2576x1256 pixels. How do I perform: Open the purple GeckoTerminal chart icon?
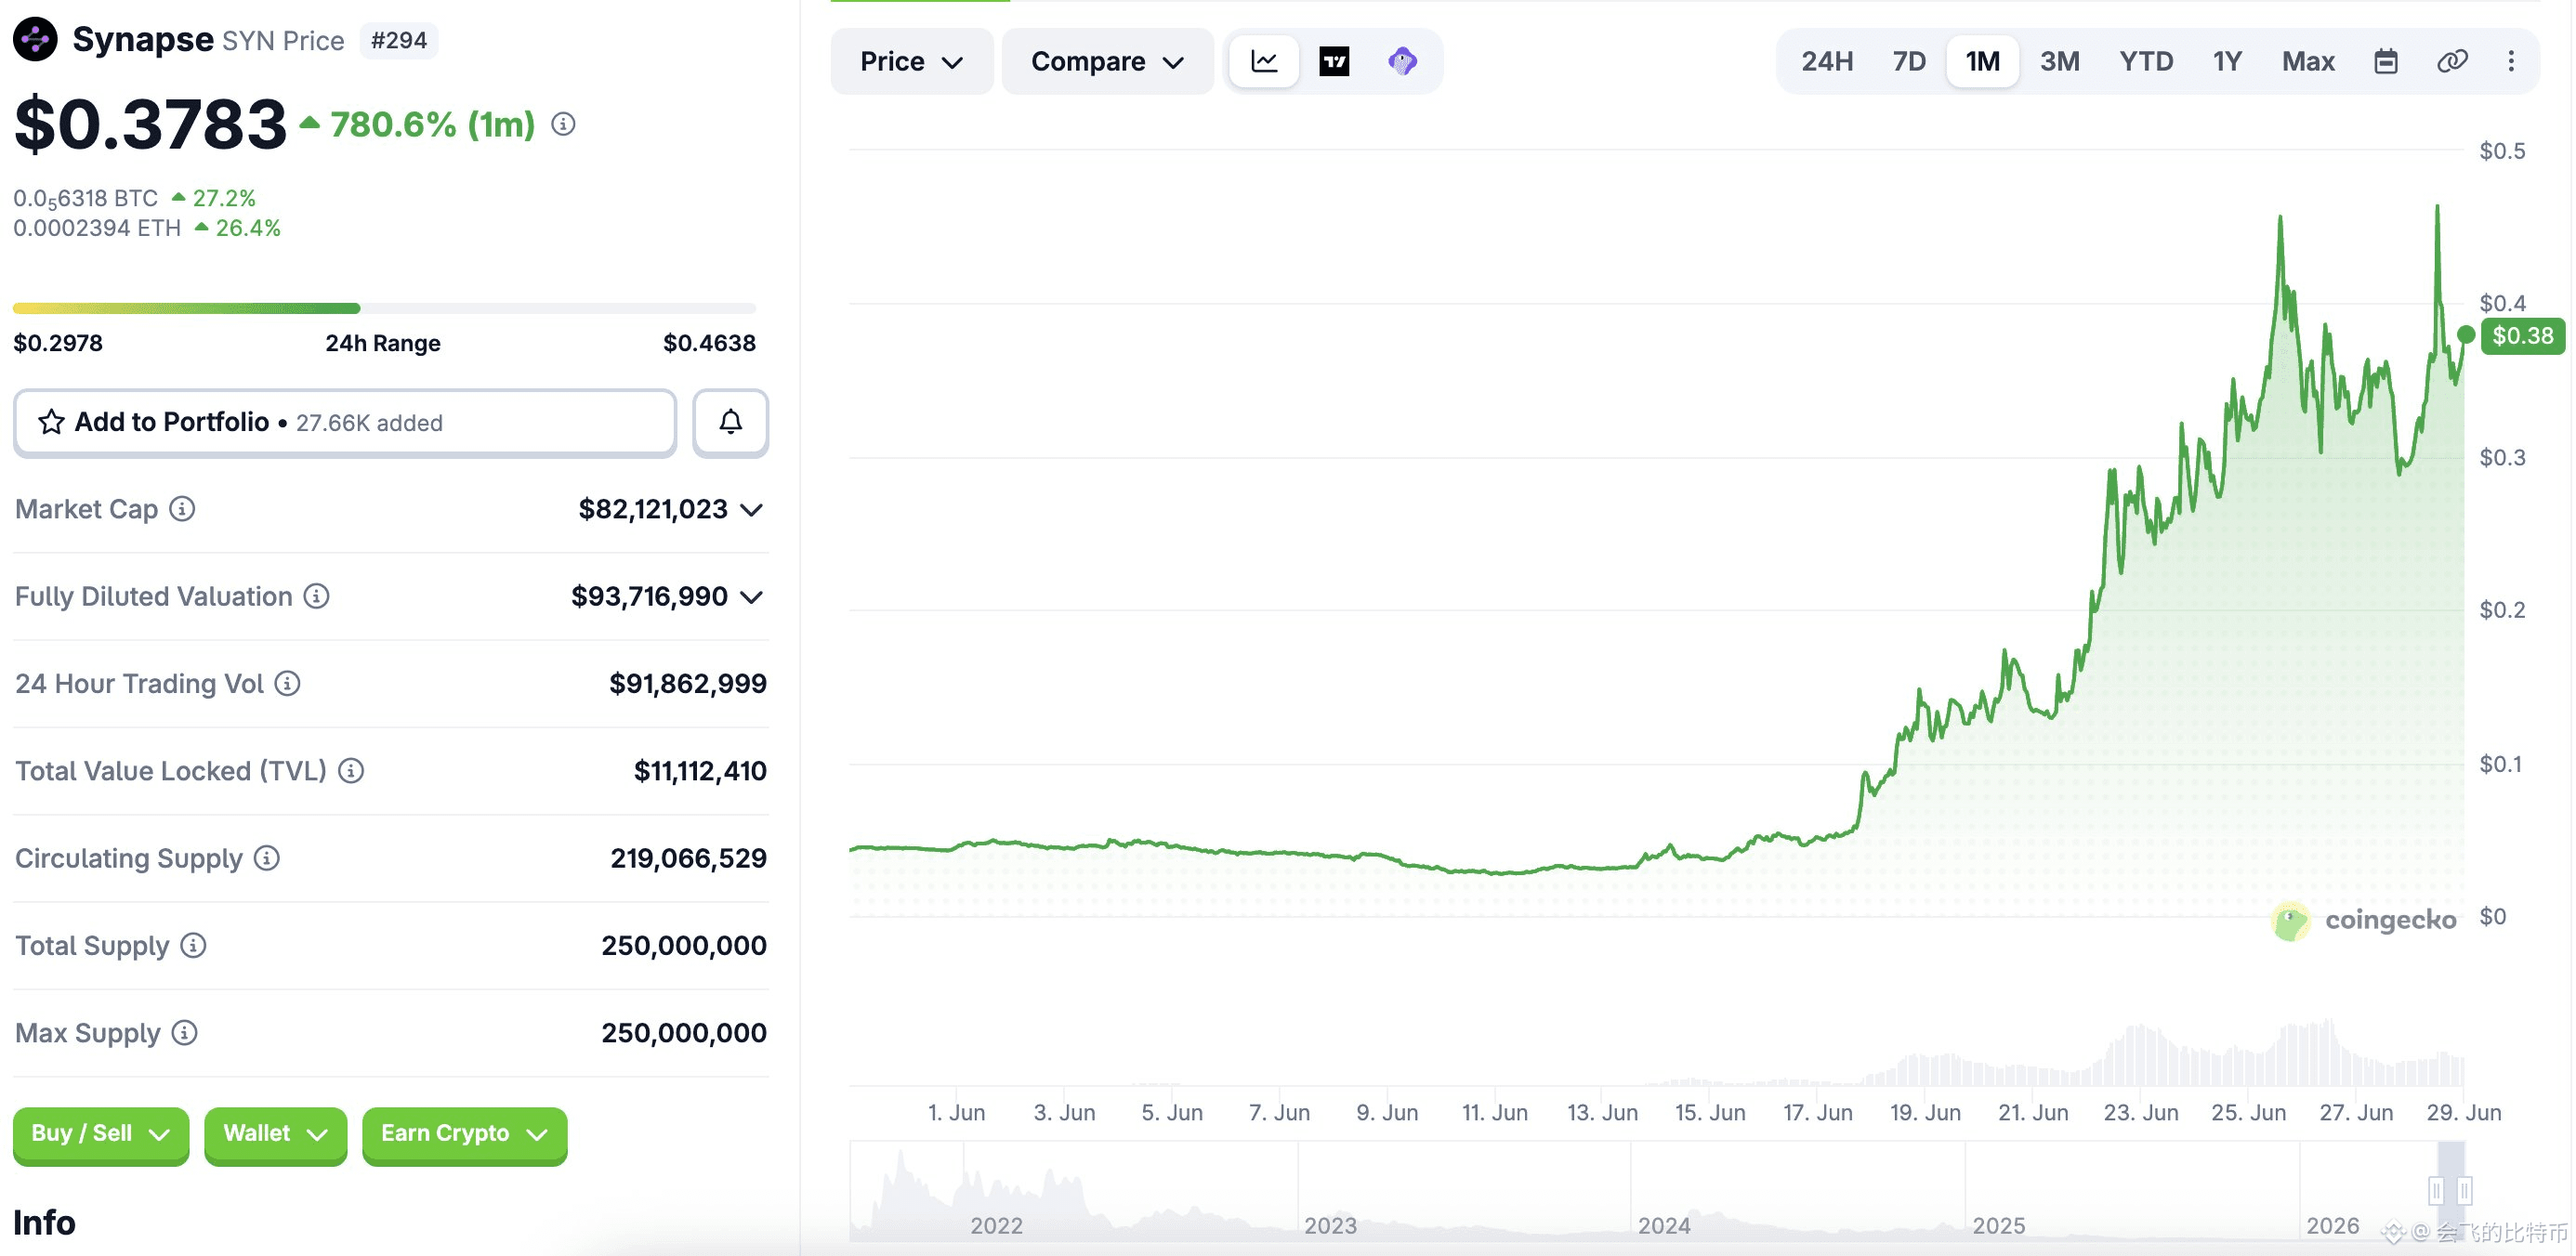tap(1402, 61)
